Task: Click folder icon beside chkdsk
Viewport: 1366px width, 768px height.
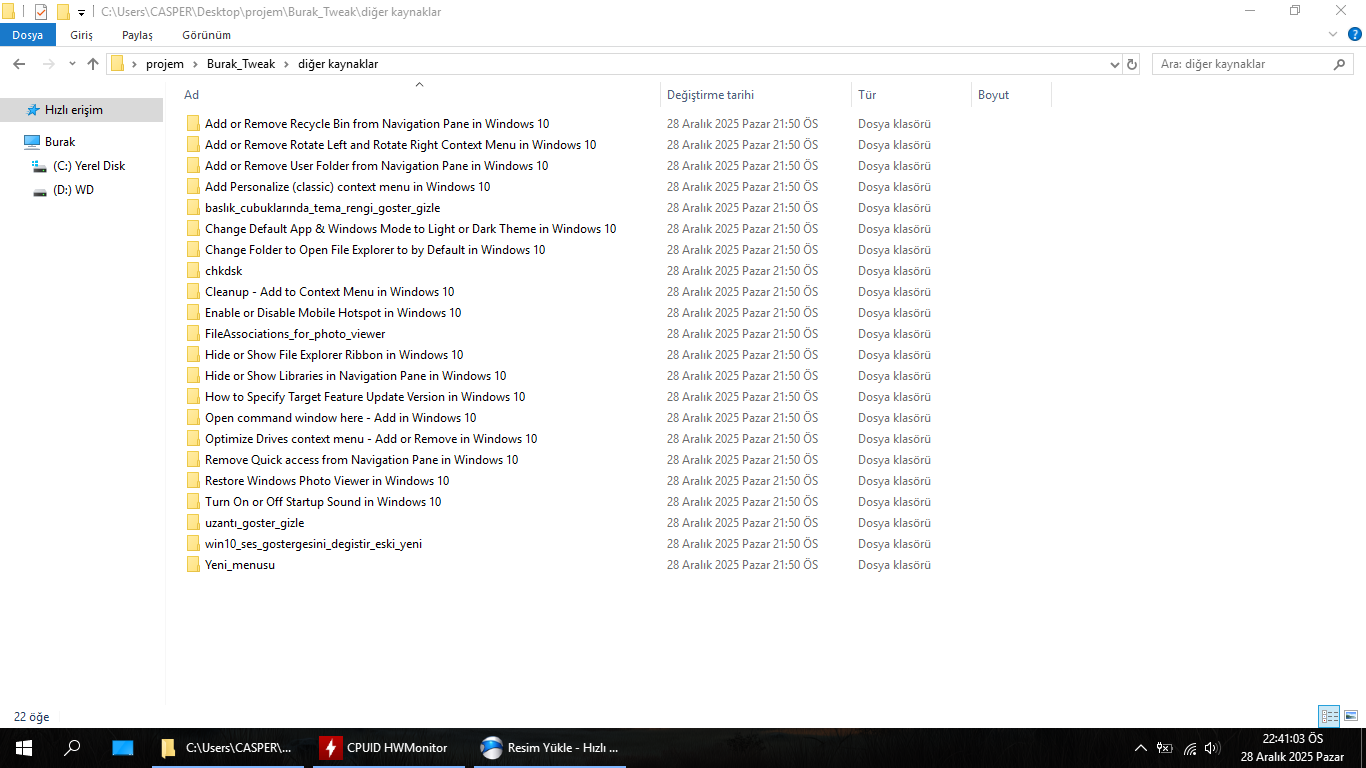Action: pyautogui.click(x=193, y=271)
